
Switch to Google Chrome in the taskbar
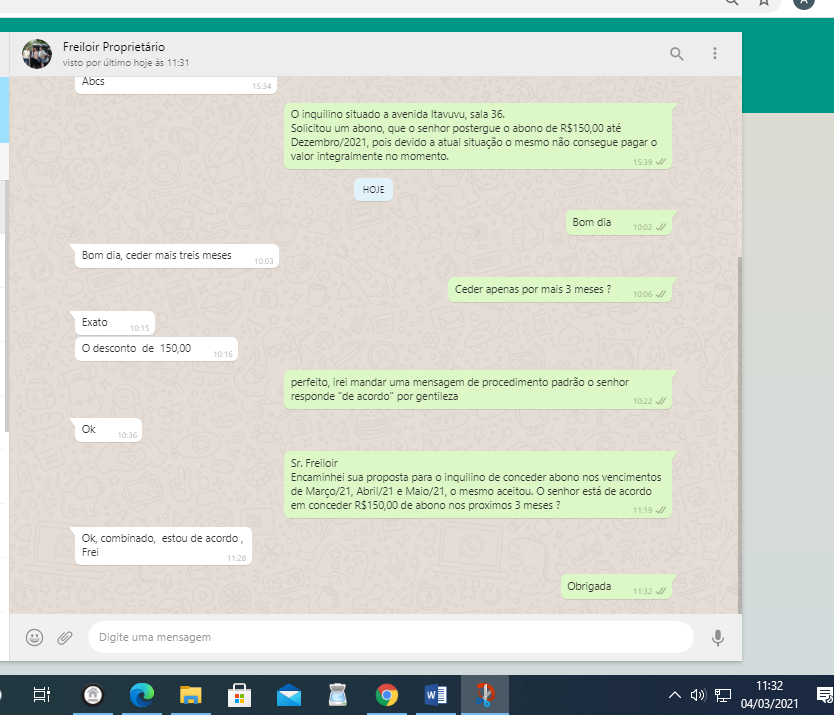[387, 694]
